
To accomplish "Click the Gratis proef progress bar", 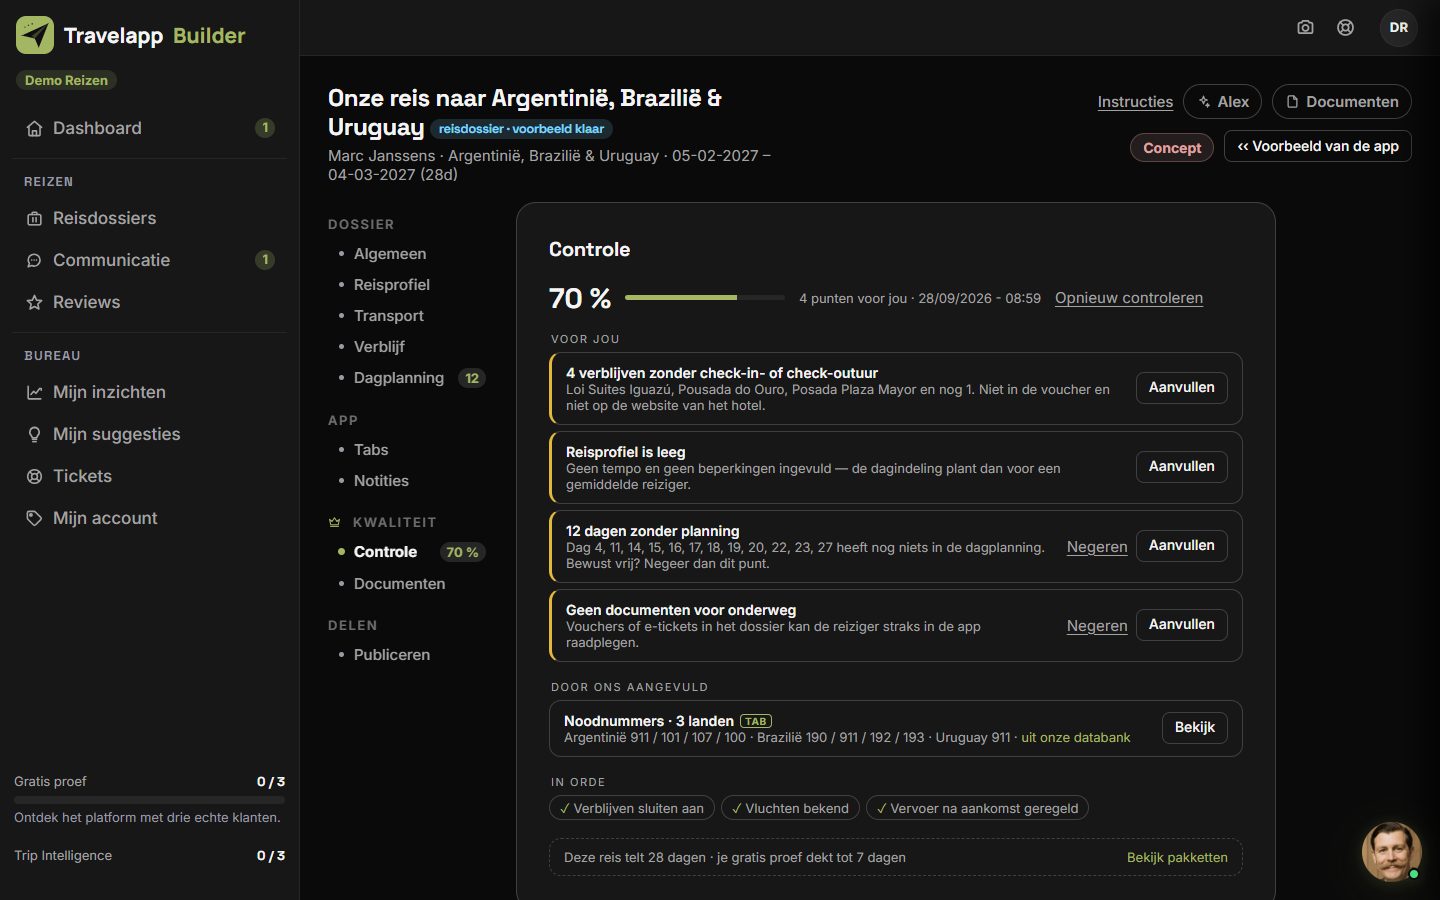I will [149, 800].
